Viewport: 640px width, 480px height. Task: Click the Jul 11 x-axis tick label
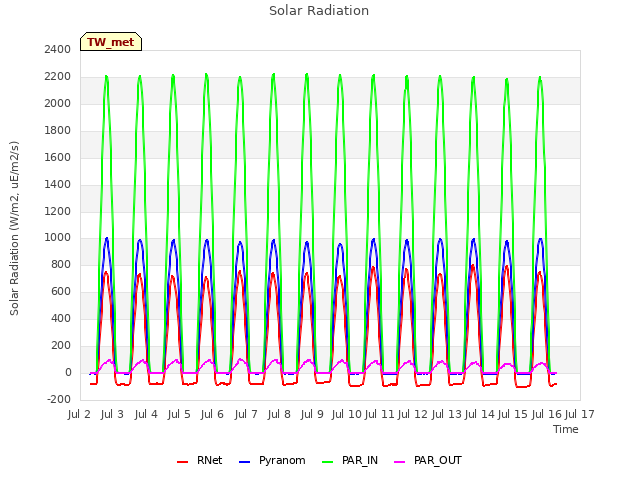[380, 414]
